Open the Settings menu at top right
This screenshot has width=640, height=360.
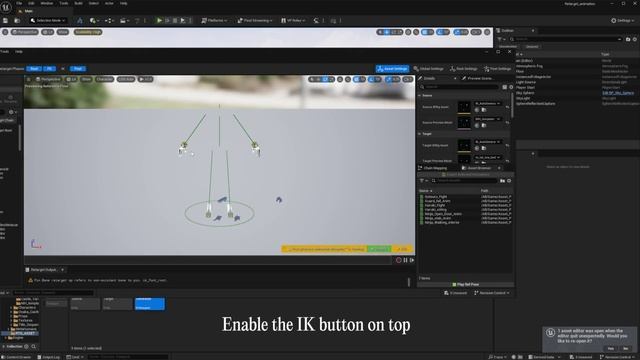pos(623,20)
